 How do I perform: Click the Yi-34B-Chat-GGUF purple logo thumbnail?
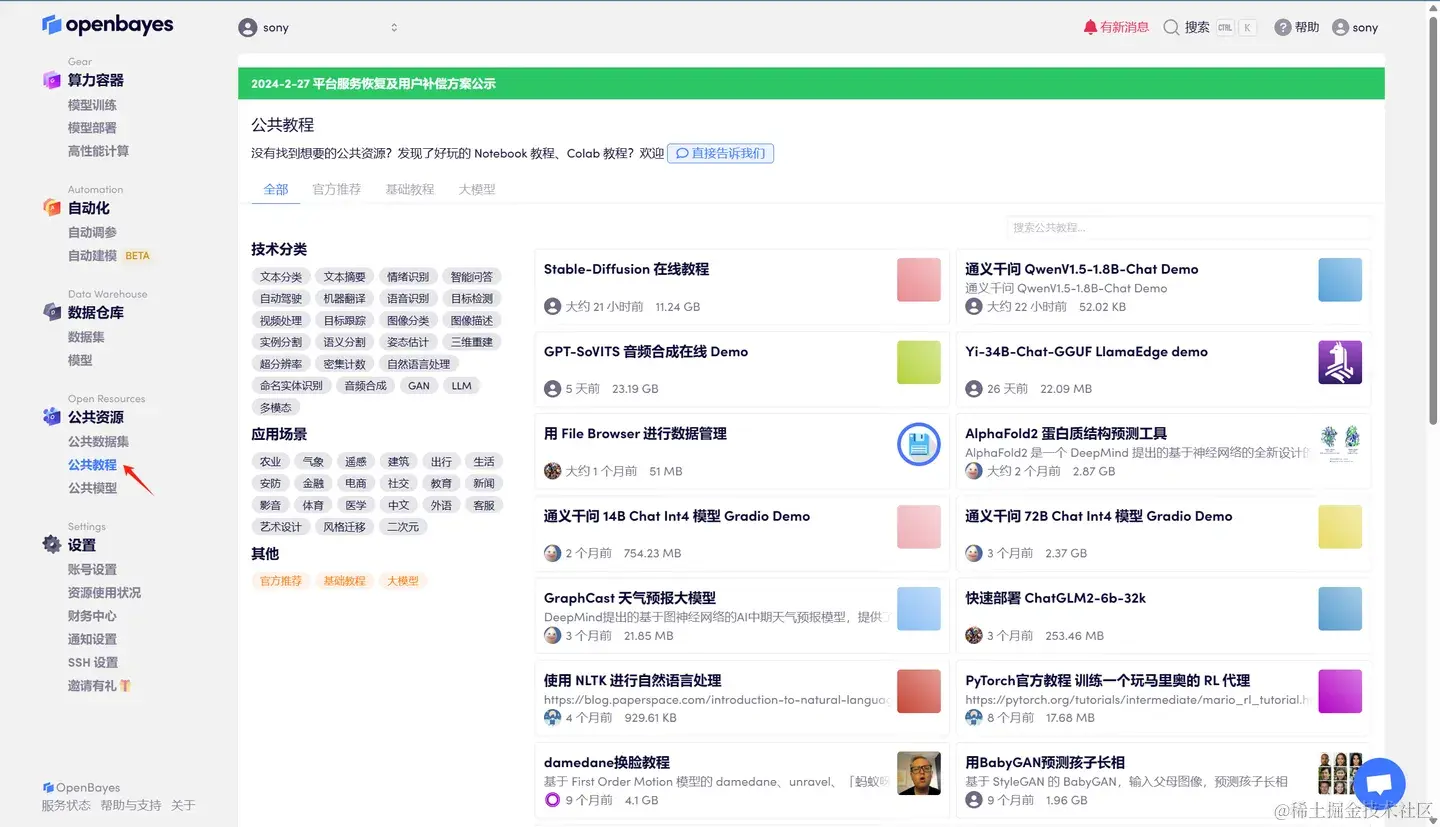point(1340,362)
